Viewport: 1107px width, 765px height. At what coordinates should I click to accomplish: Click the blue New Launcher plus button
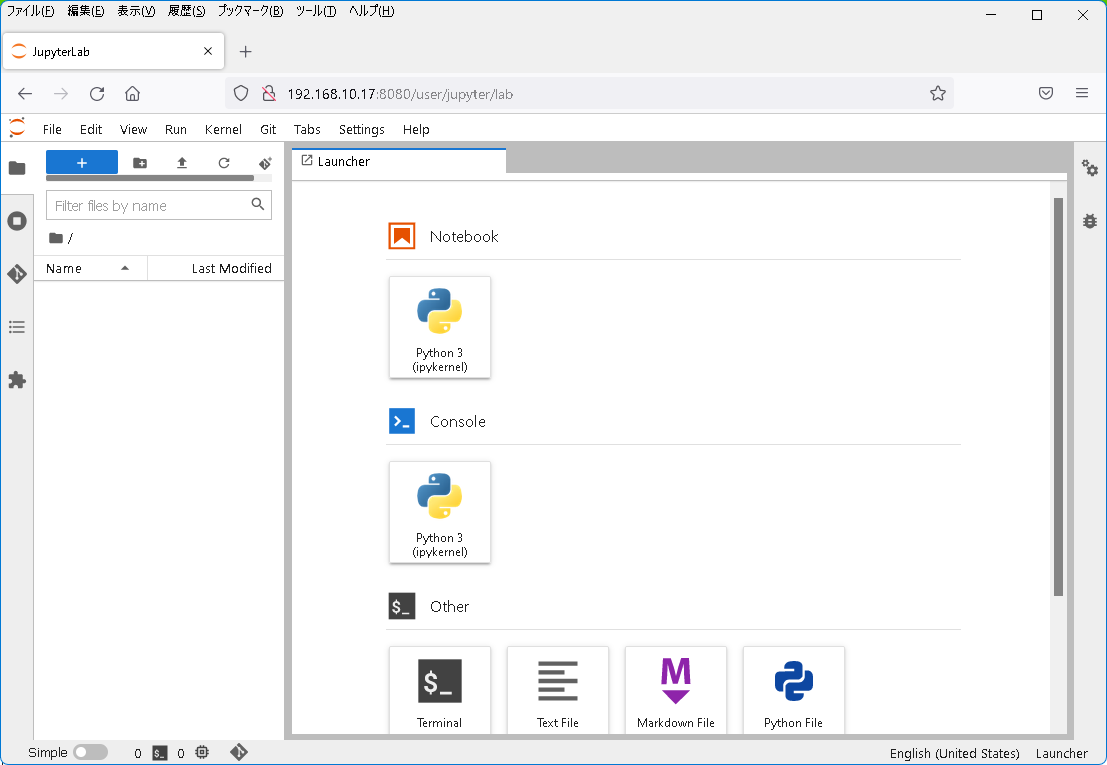pos(82,162)
